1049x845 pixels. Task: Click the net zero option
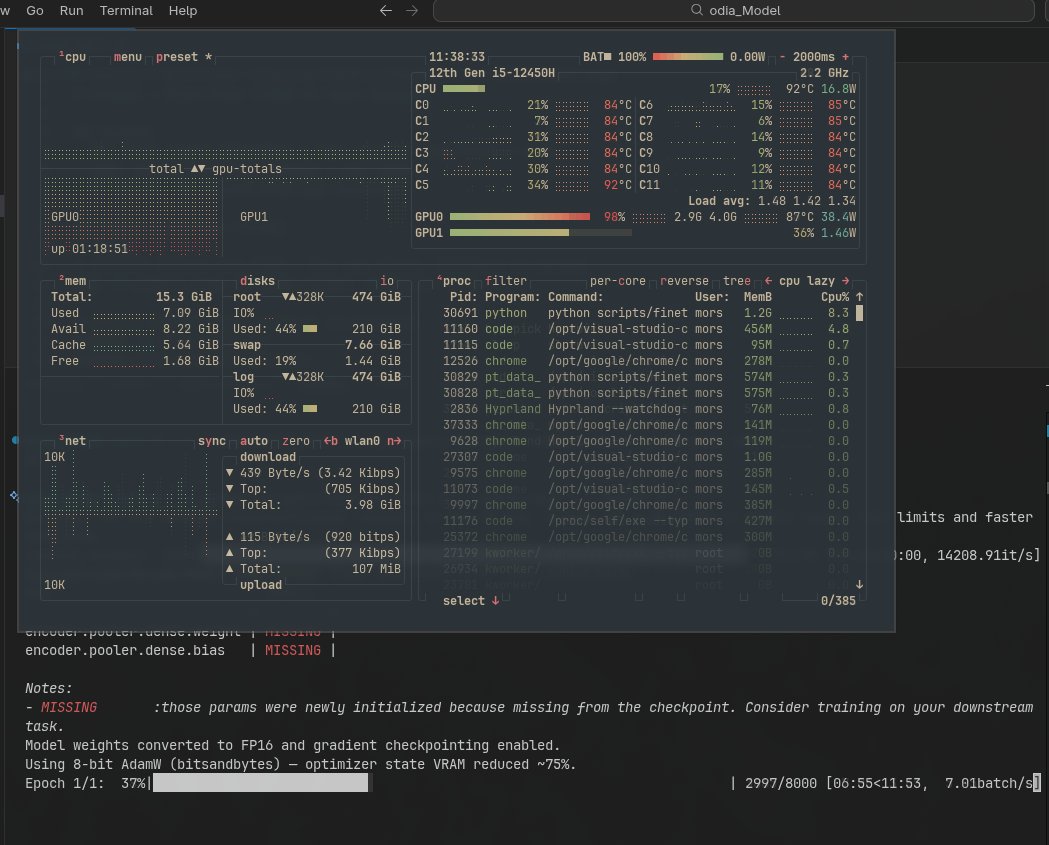(296, 441)
